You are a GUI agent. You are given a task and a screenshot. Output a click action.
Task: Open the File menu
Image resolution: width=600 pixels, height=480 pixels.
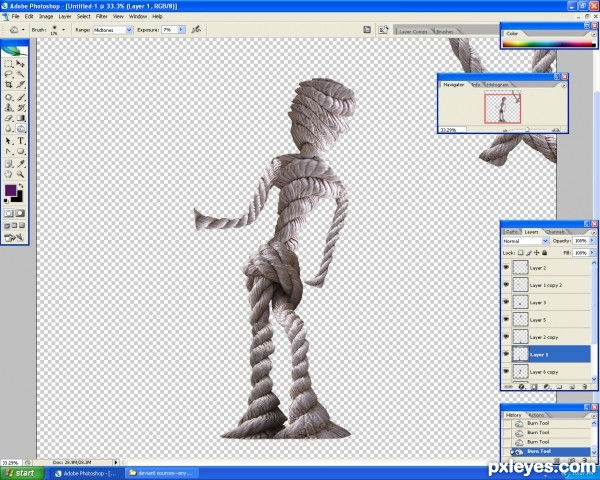(15, 16)
